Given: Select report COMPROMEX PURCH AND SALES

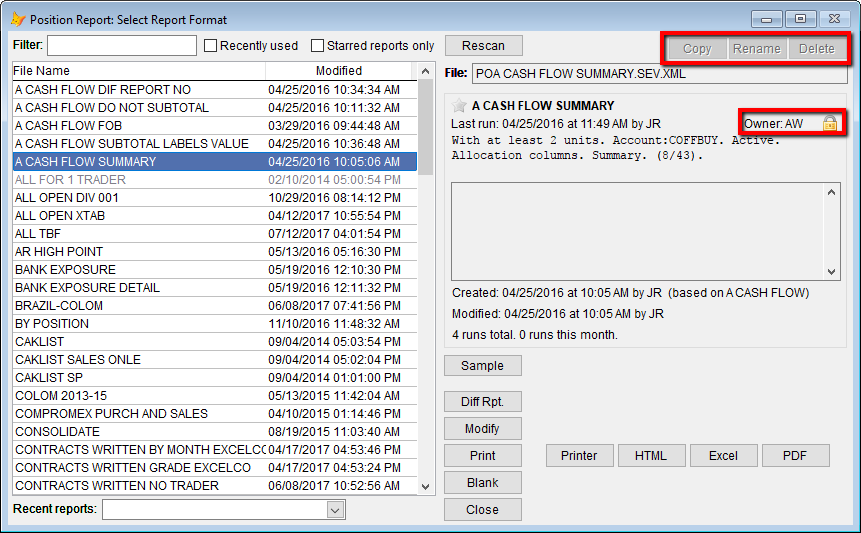Looking at the screenshot, I should click(x=215, y=414).
